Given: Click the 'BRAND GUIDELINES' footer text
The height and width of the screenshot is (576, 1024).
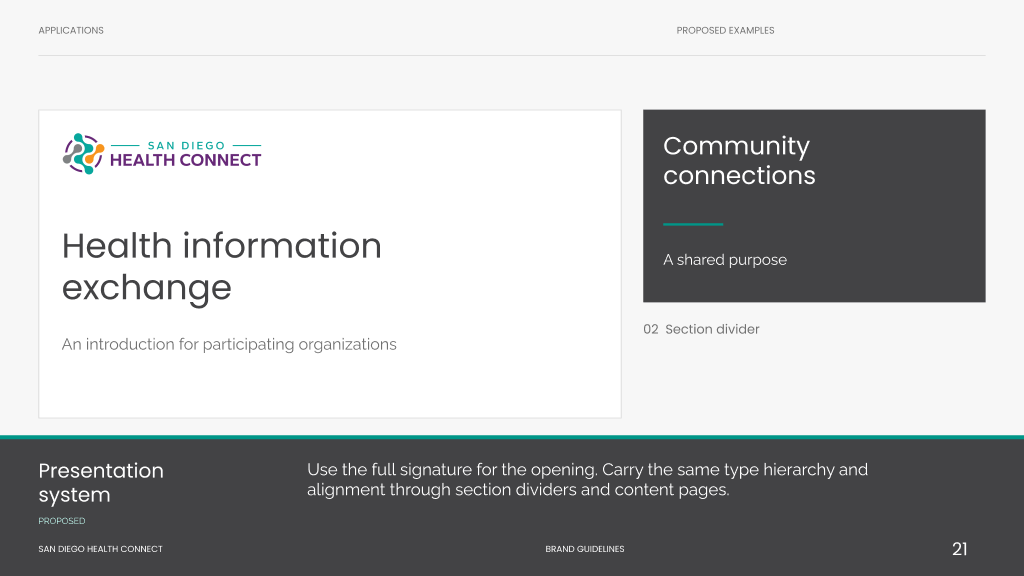Looking at the screenshot, I should 585,549.
